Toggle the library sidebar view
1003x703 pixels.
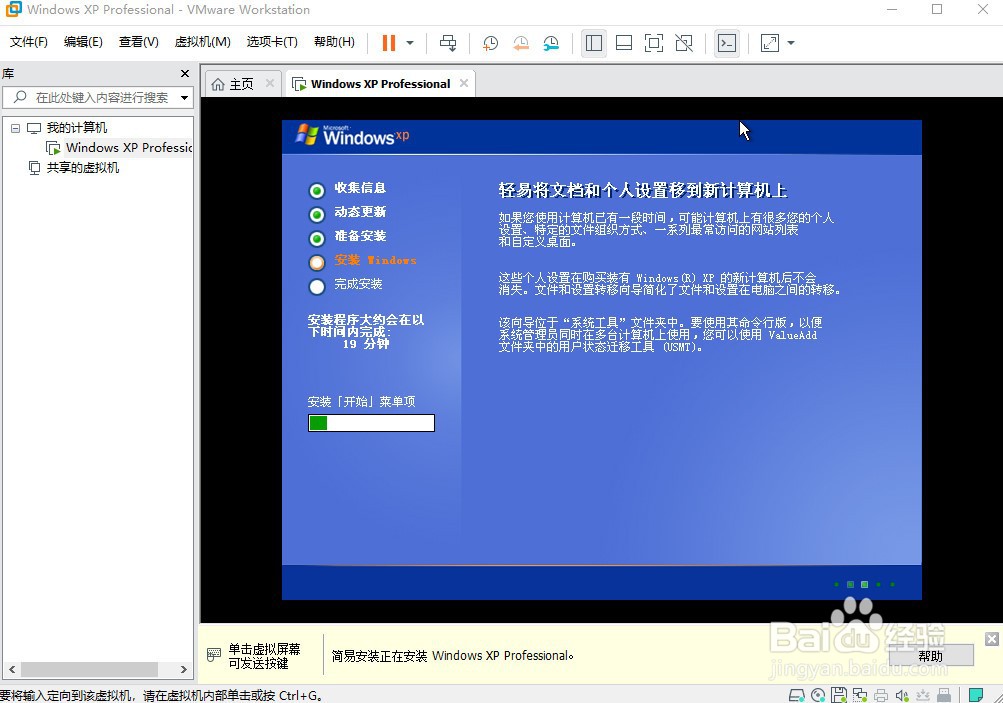[x=594, y=43]
